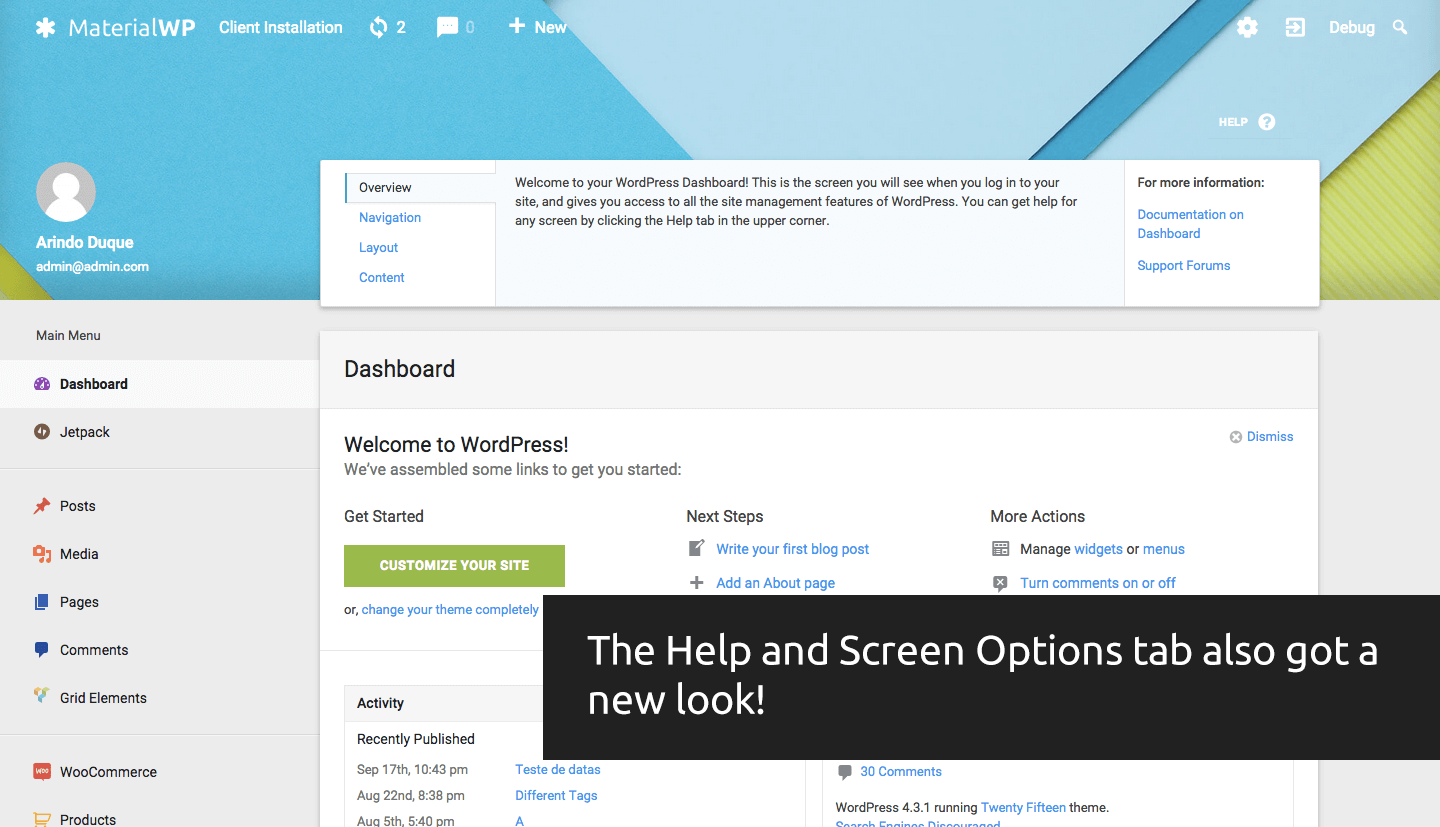1440x827 pixels.
Task: Click the Posts pushpin icon
Action: coord(42,506)
